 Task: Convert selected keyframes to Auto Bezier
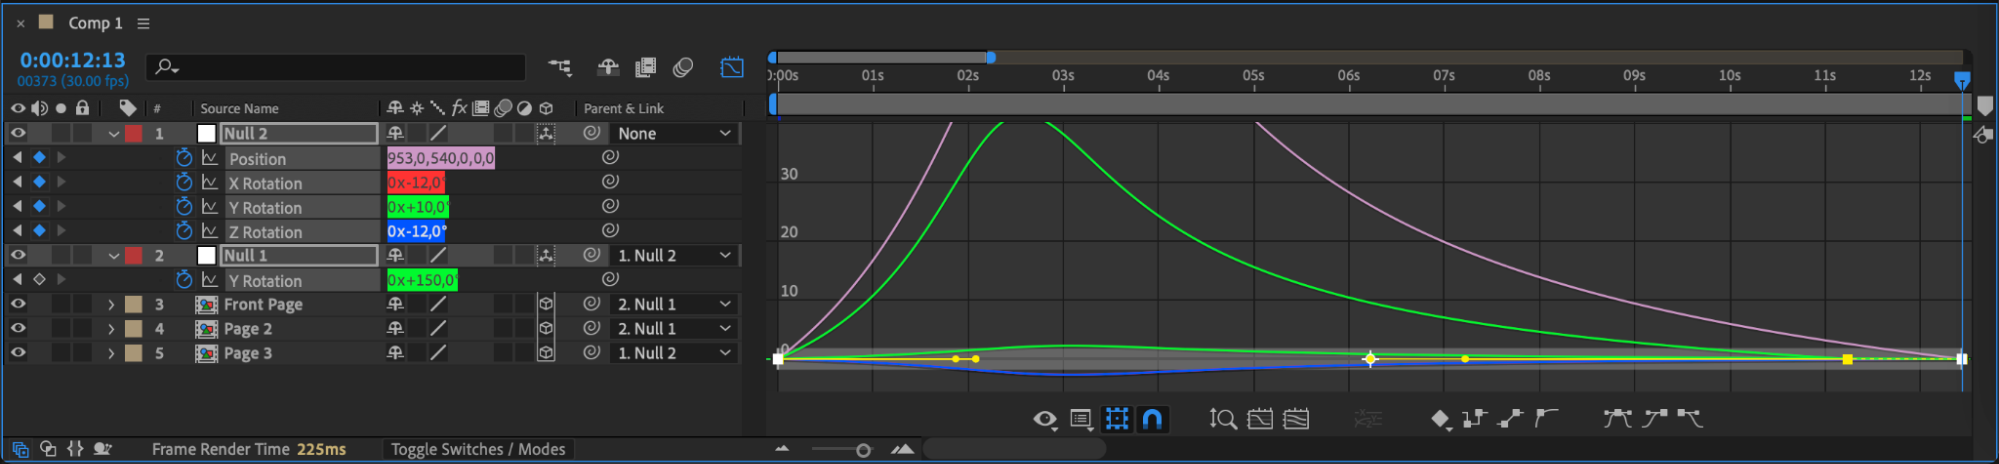(x=1546, y=419)
